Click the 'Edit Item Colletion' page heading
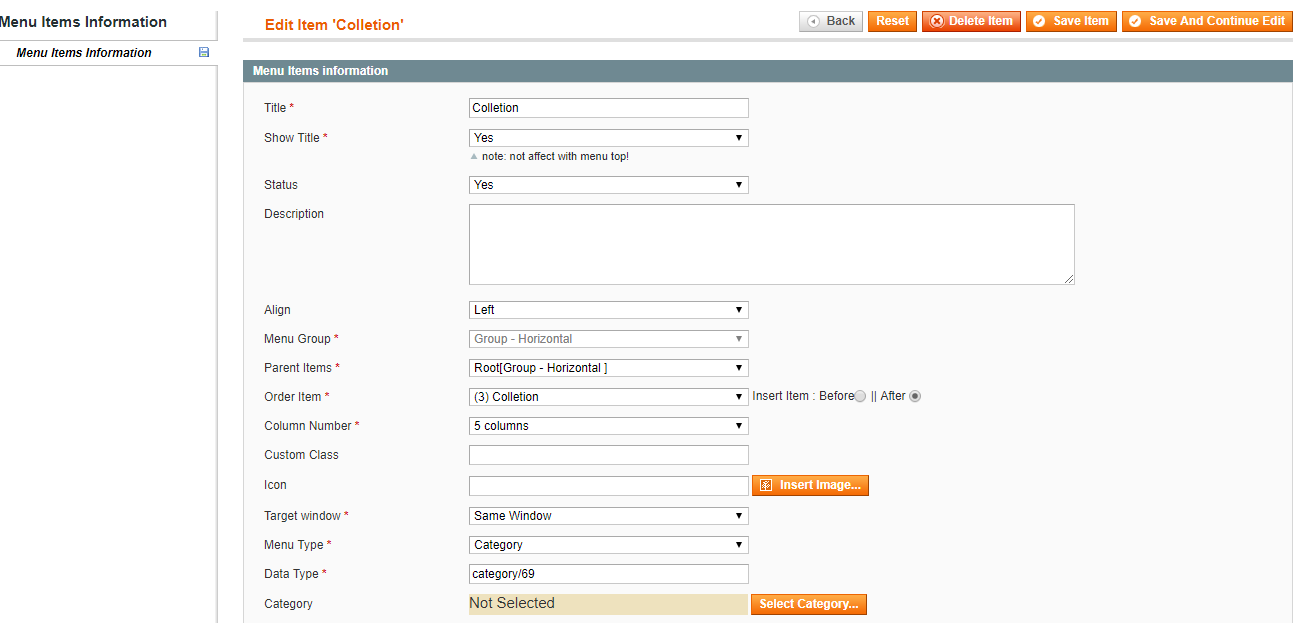The image size is (1307, 623). pos(334,25)
